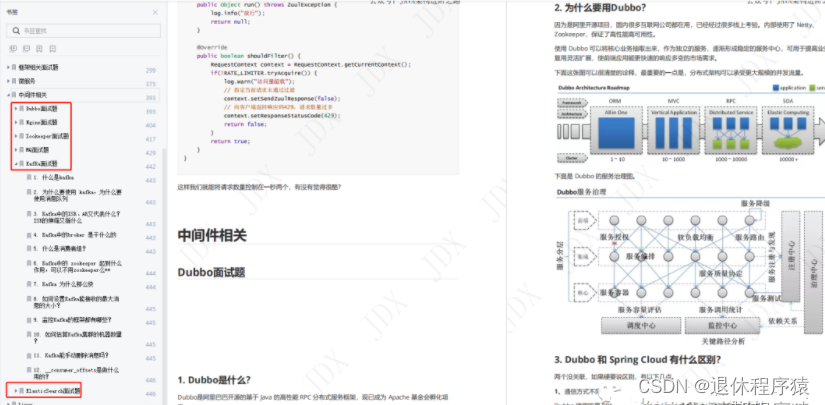This screenshot has width=825, height=405.
Task: Expand the ElasticSearch面试题 bookmark node
Action: tap(16, 391)
